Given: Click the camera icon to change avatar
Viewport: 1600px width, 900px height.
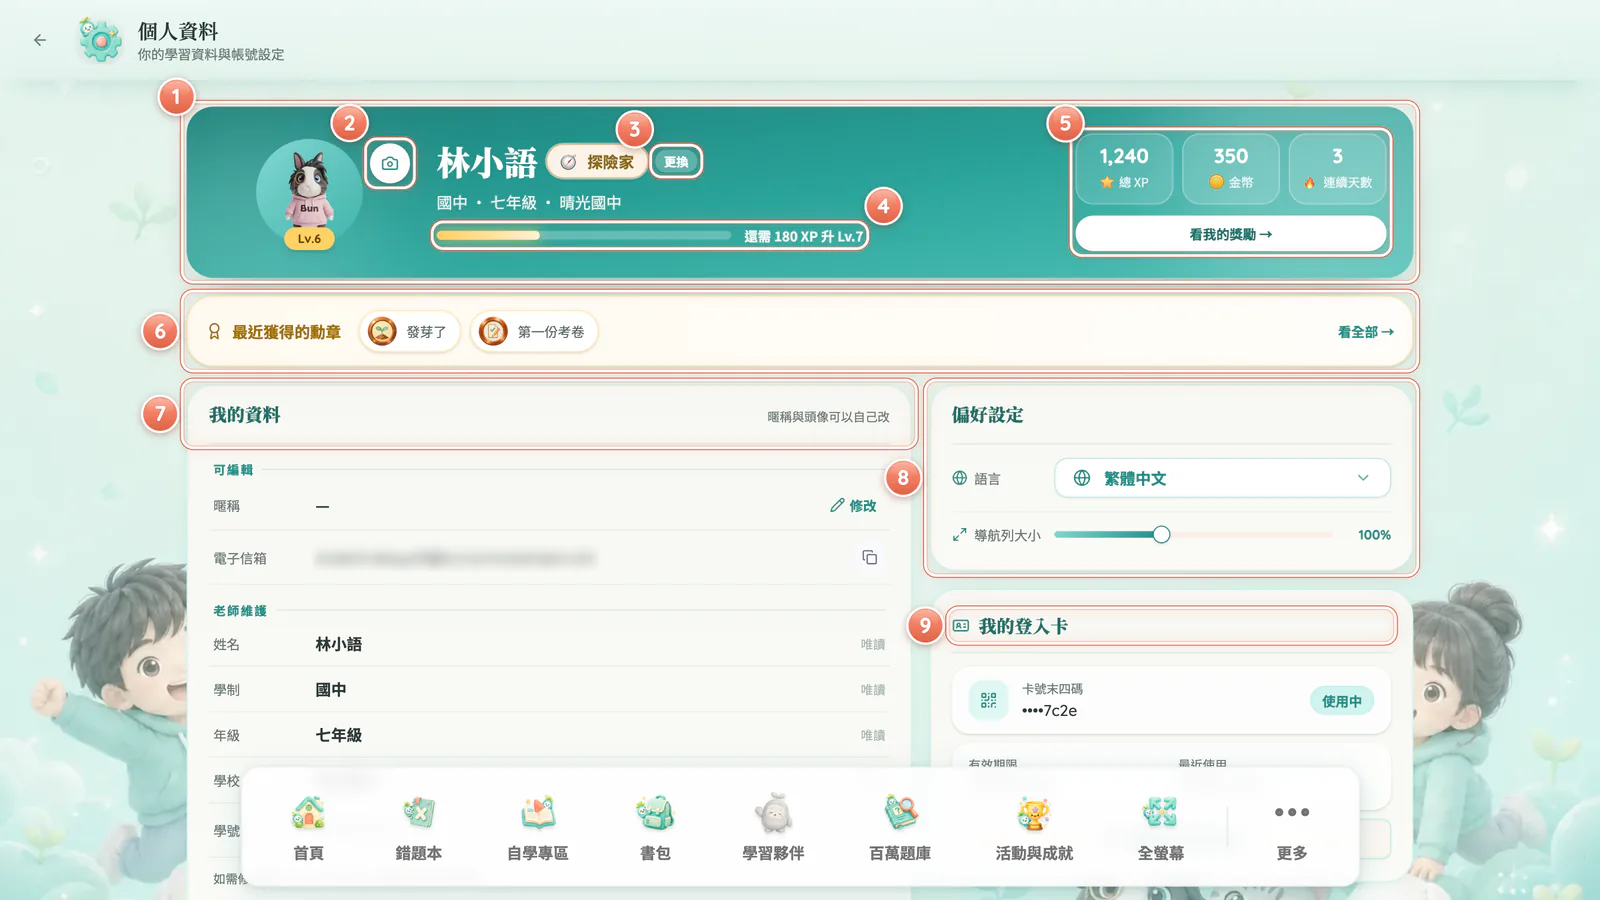Looking at the screenshot, I should [x=390, y=163].
